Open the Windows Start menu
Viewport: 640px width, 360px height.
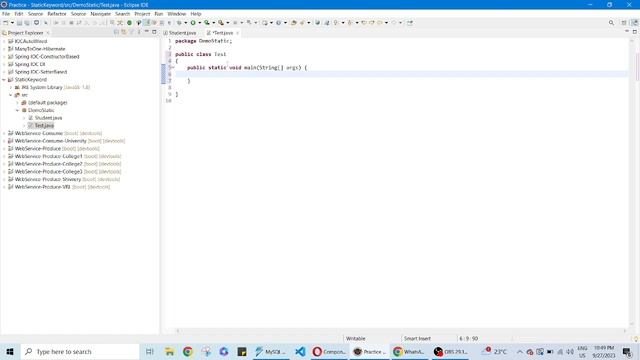click(10, 351)
